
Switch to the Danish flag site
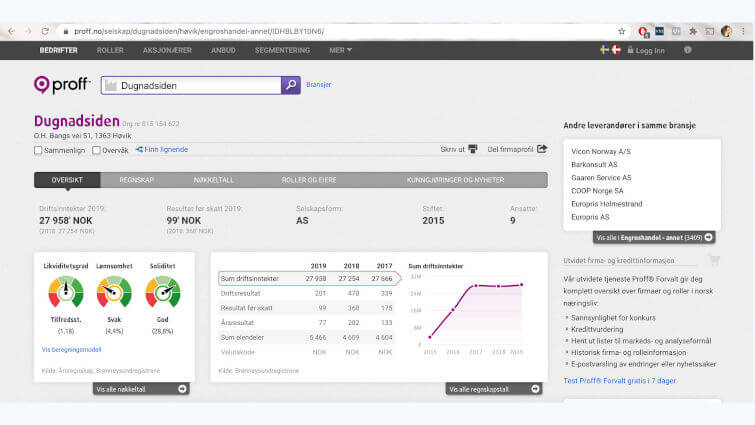(x=616, y=50)
